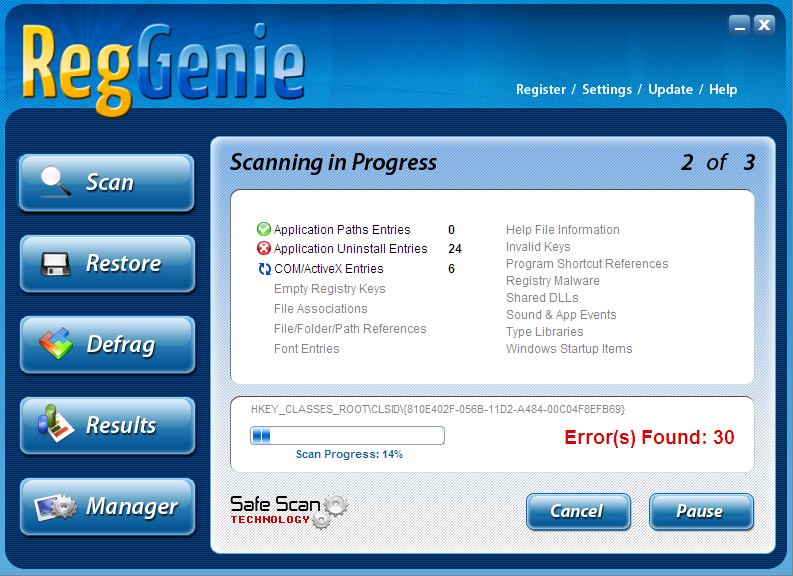
Task: Click green check icon beside Application Paths Entries
Action: [x=263, y=229]
